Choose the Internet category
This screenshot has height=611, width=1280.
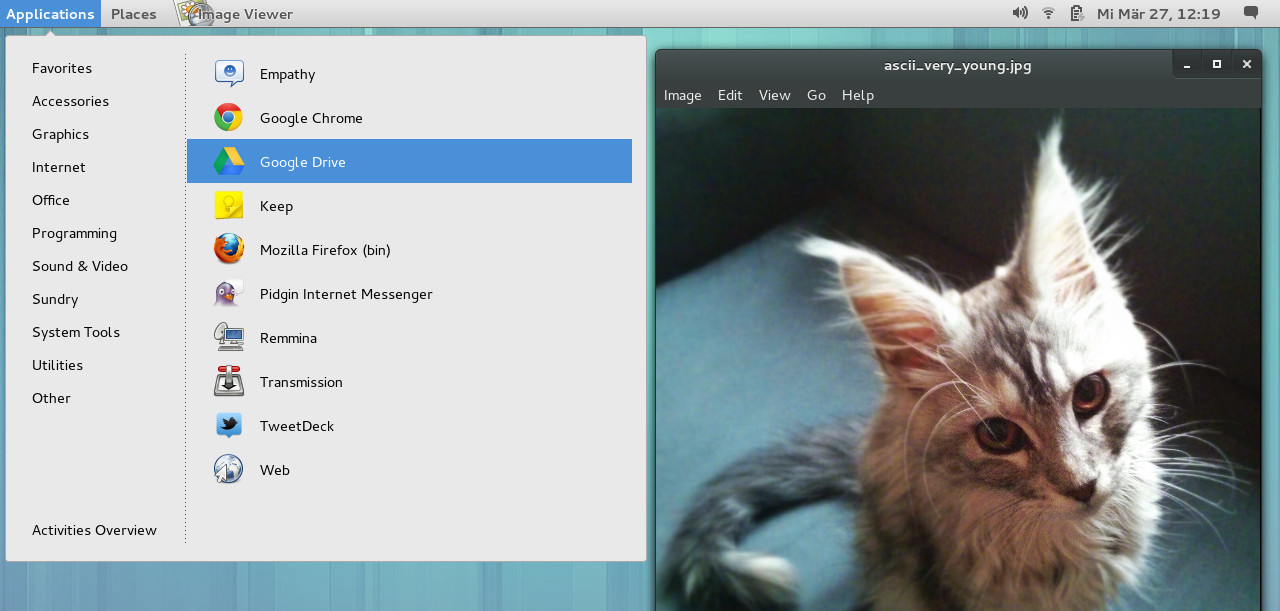(x=59, y=167)
